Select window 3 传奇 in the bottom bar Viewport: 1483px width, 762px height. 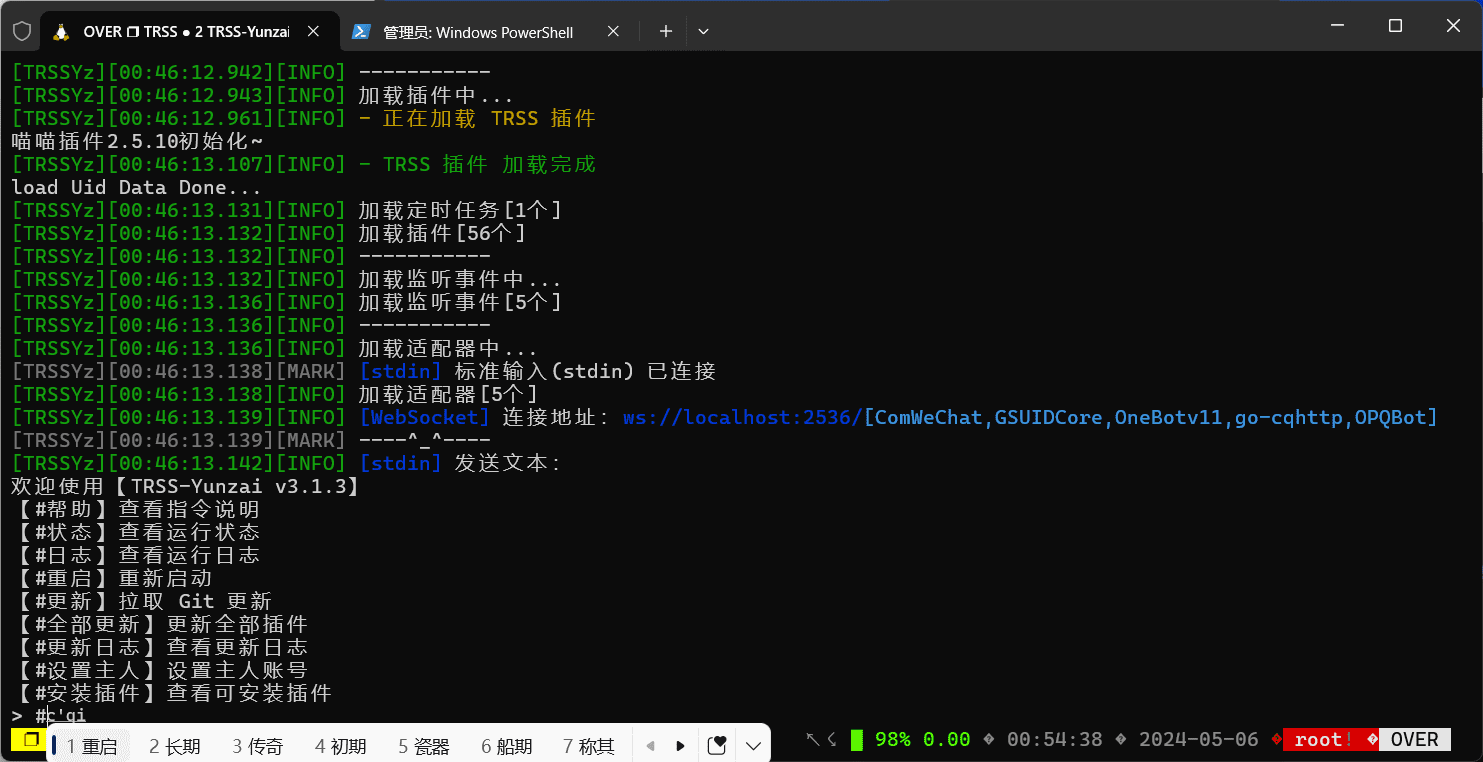tap(256, 744)
